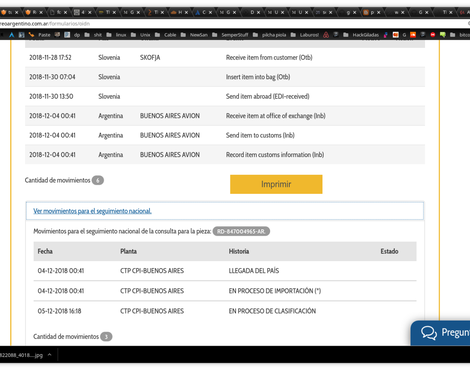Click the 'Estado' column header
Viewport: 470px width, 370px height.
[x=389, y=251]
